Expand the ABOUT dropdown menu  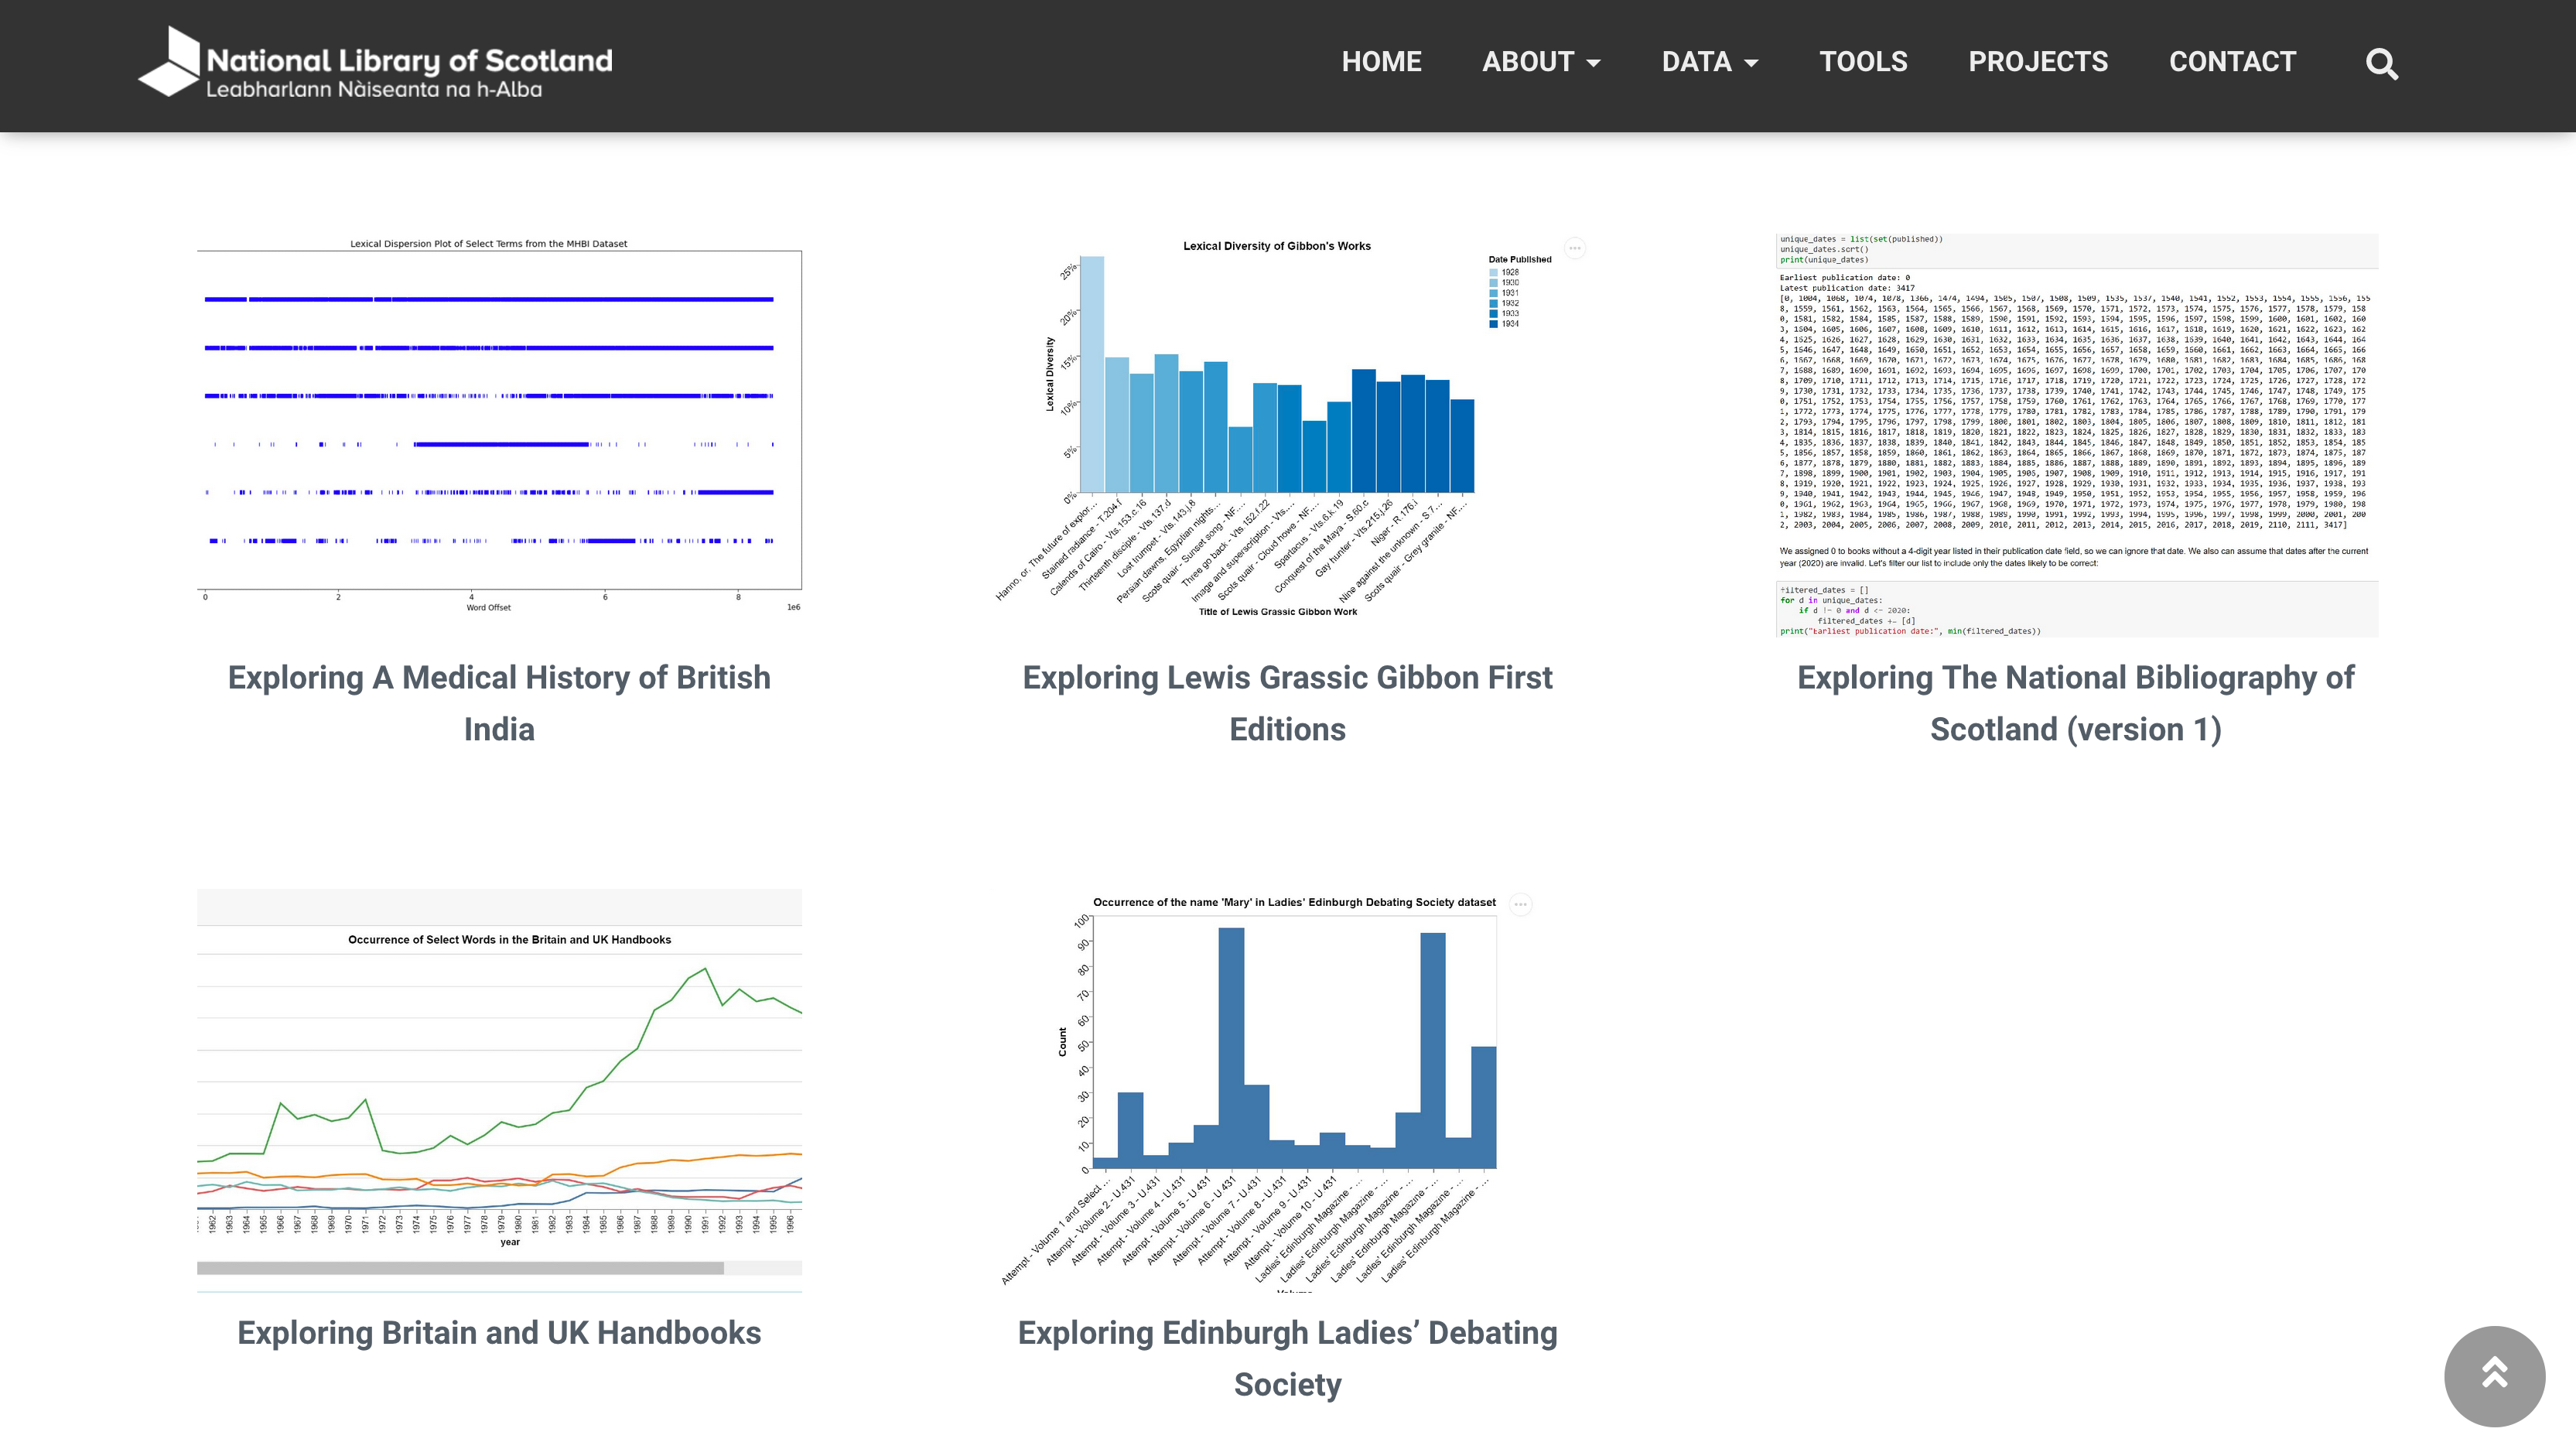point(1540,62)
